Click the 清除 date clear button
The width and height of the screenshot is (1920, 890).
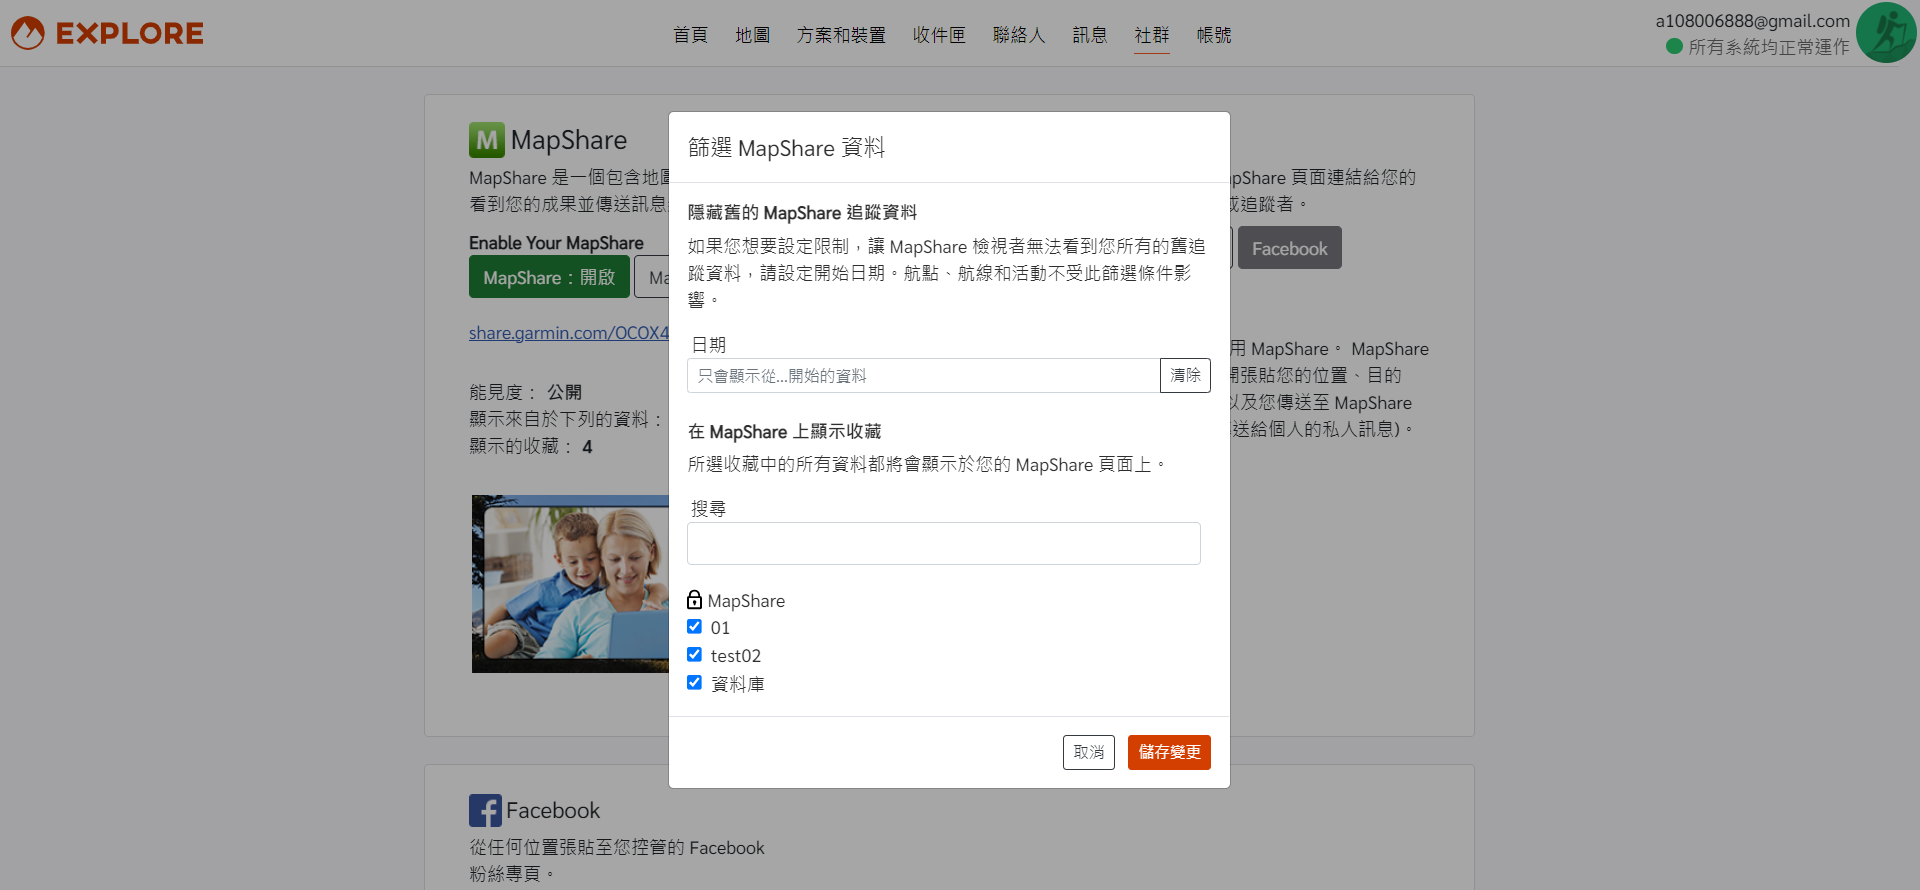coord(1185,376)
